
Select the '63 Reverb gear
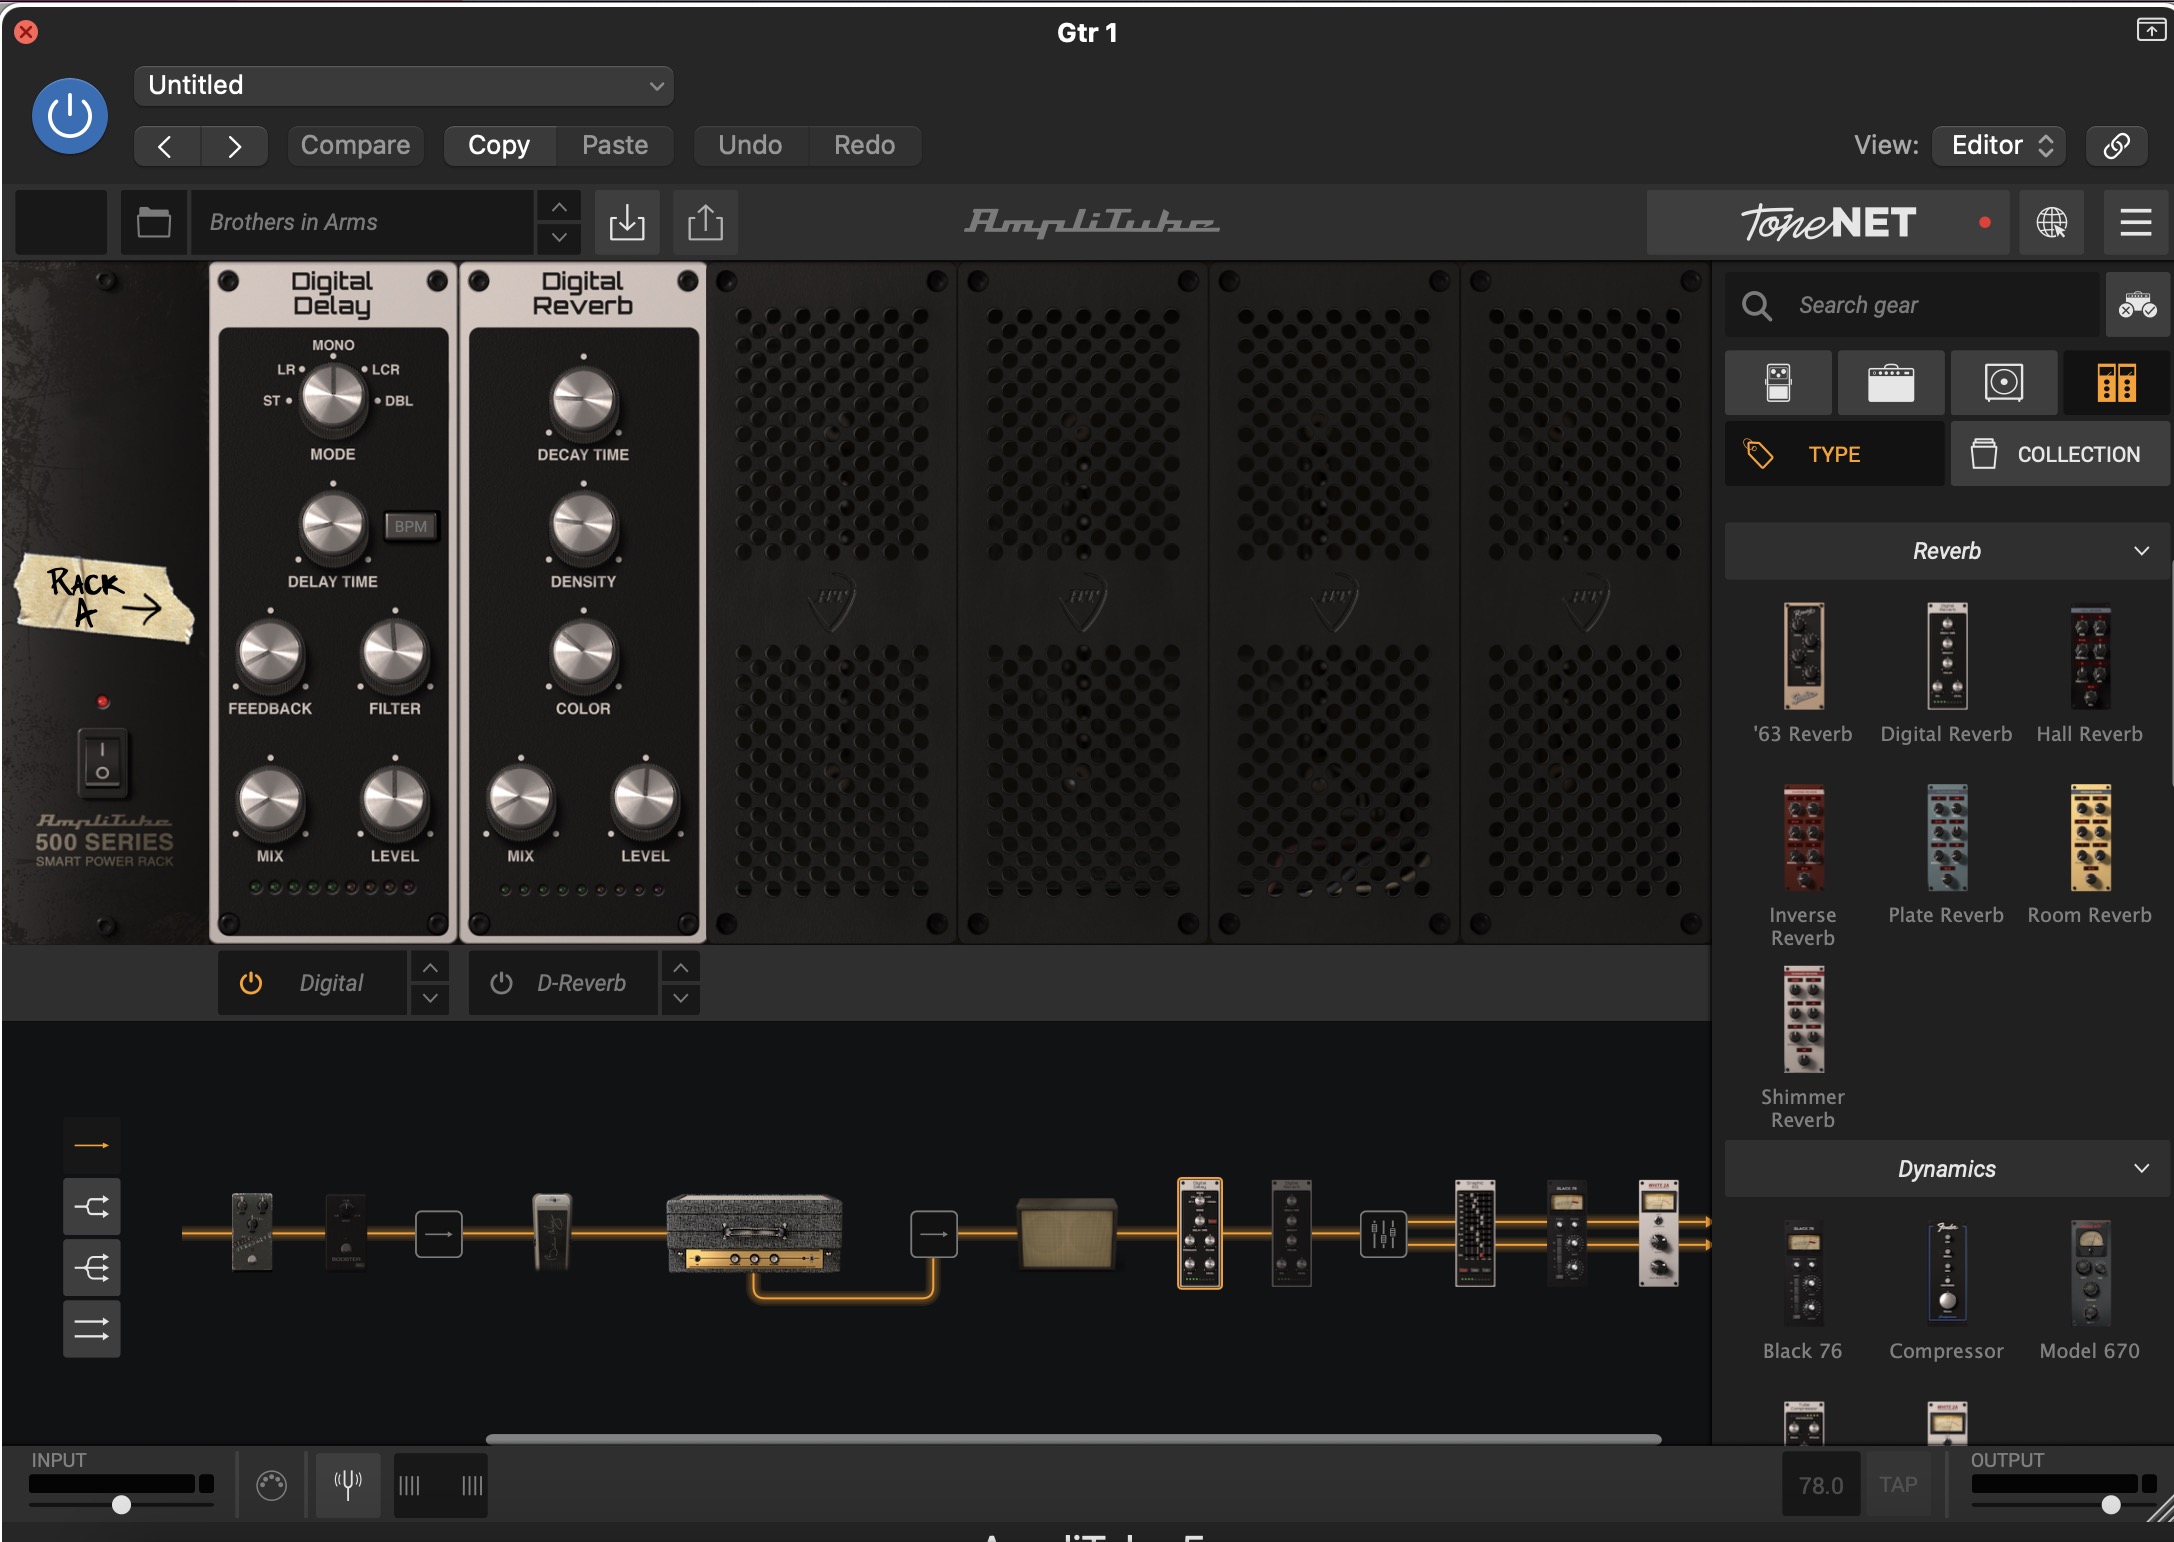pyautogui.click(x=1803, y=673)
